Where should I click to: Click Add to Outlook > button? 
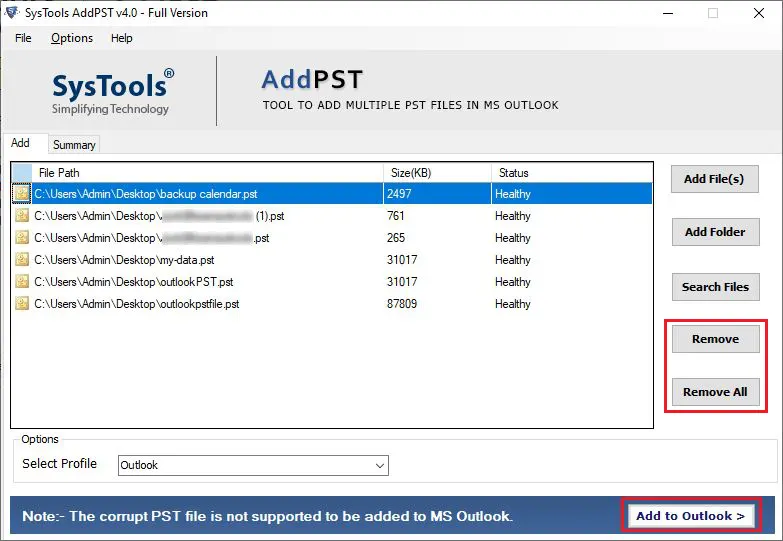point(691,516)
